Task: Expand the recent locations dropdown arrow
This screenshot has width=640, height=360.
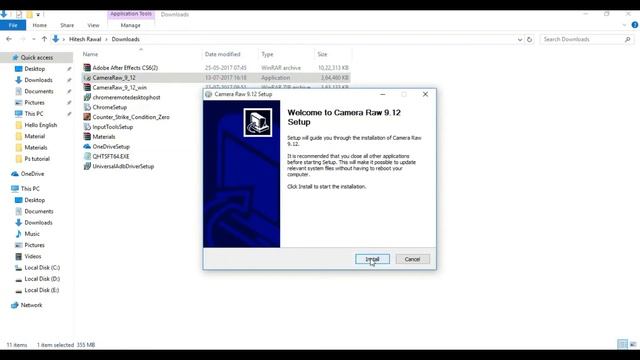Action: pos(33,39)
